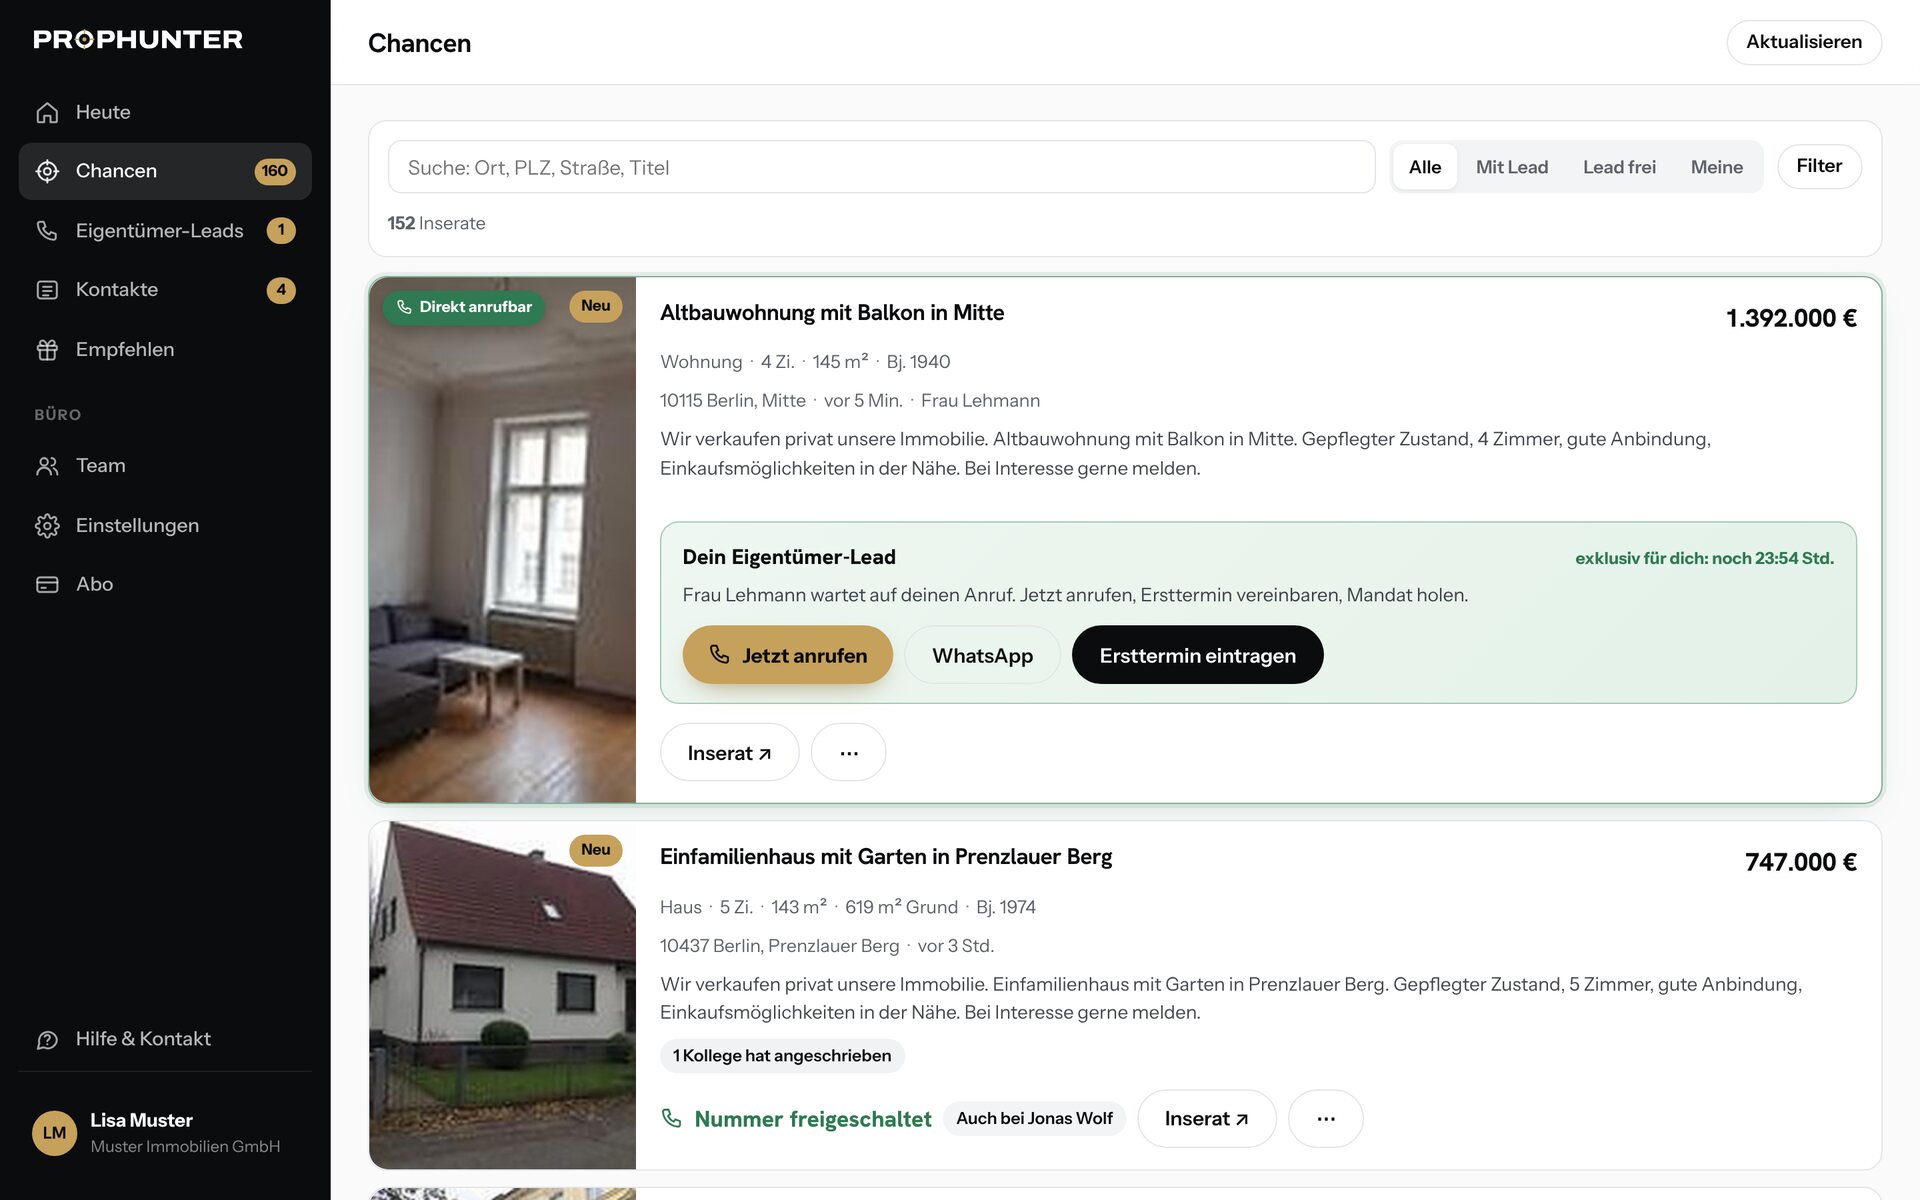Click the Eigentümer-Leads phone icon
Screen dimensions: 1920x1200
pyautogui.click(x=47, y=231)
